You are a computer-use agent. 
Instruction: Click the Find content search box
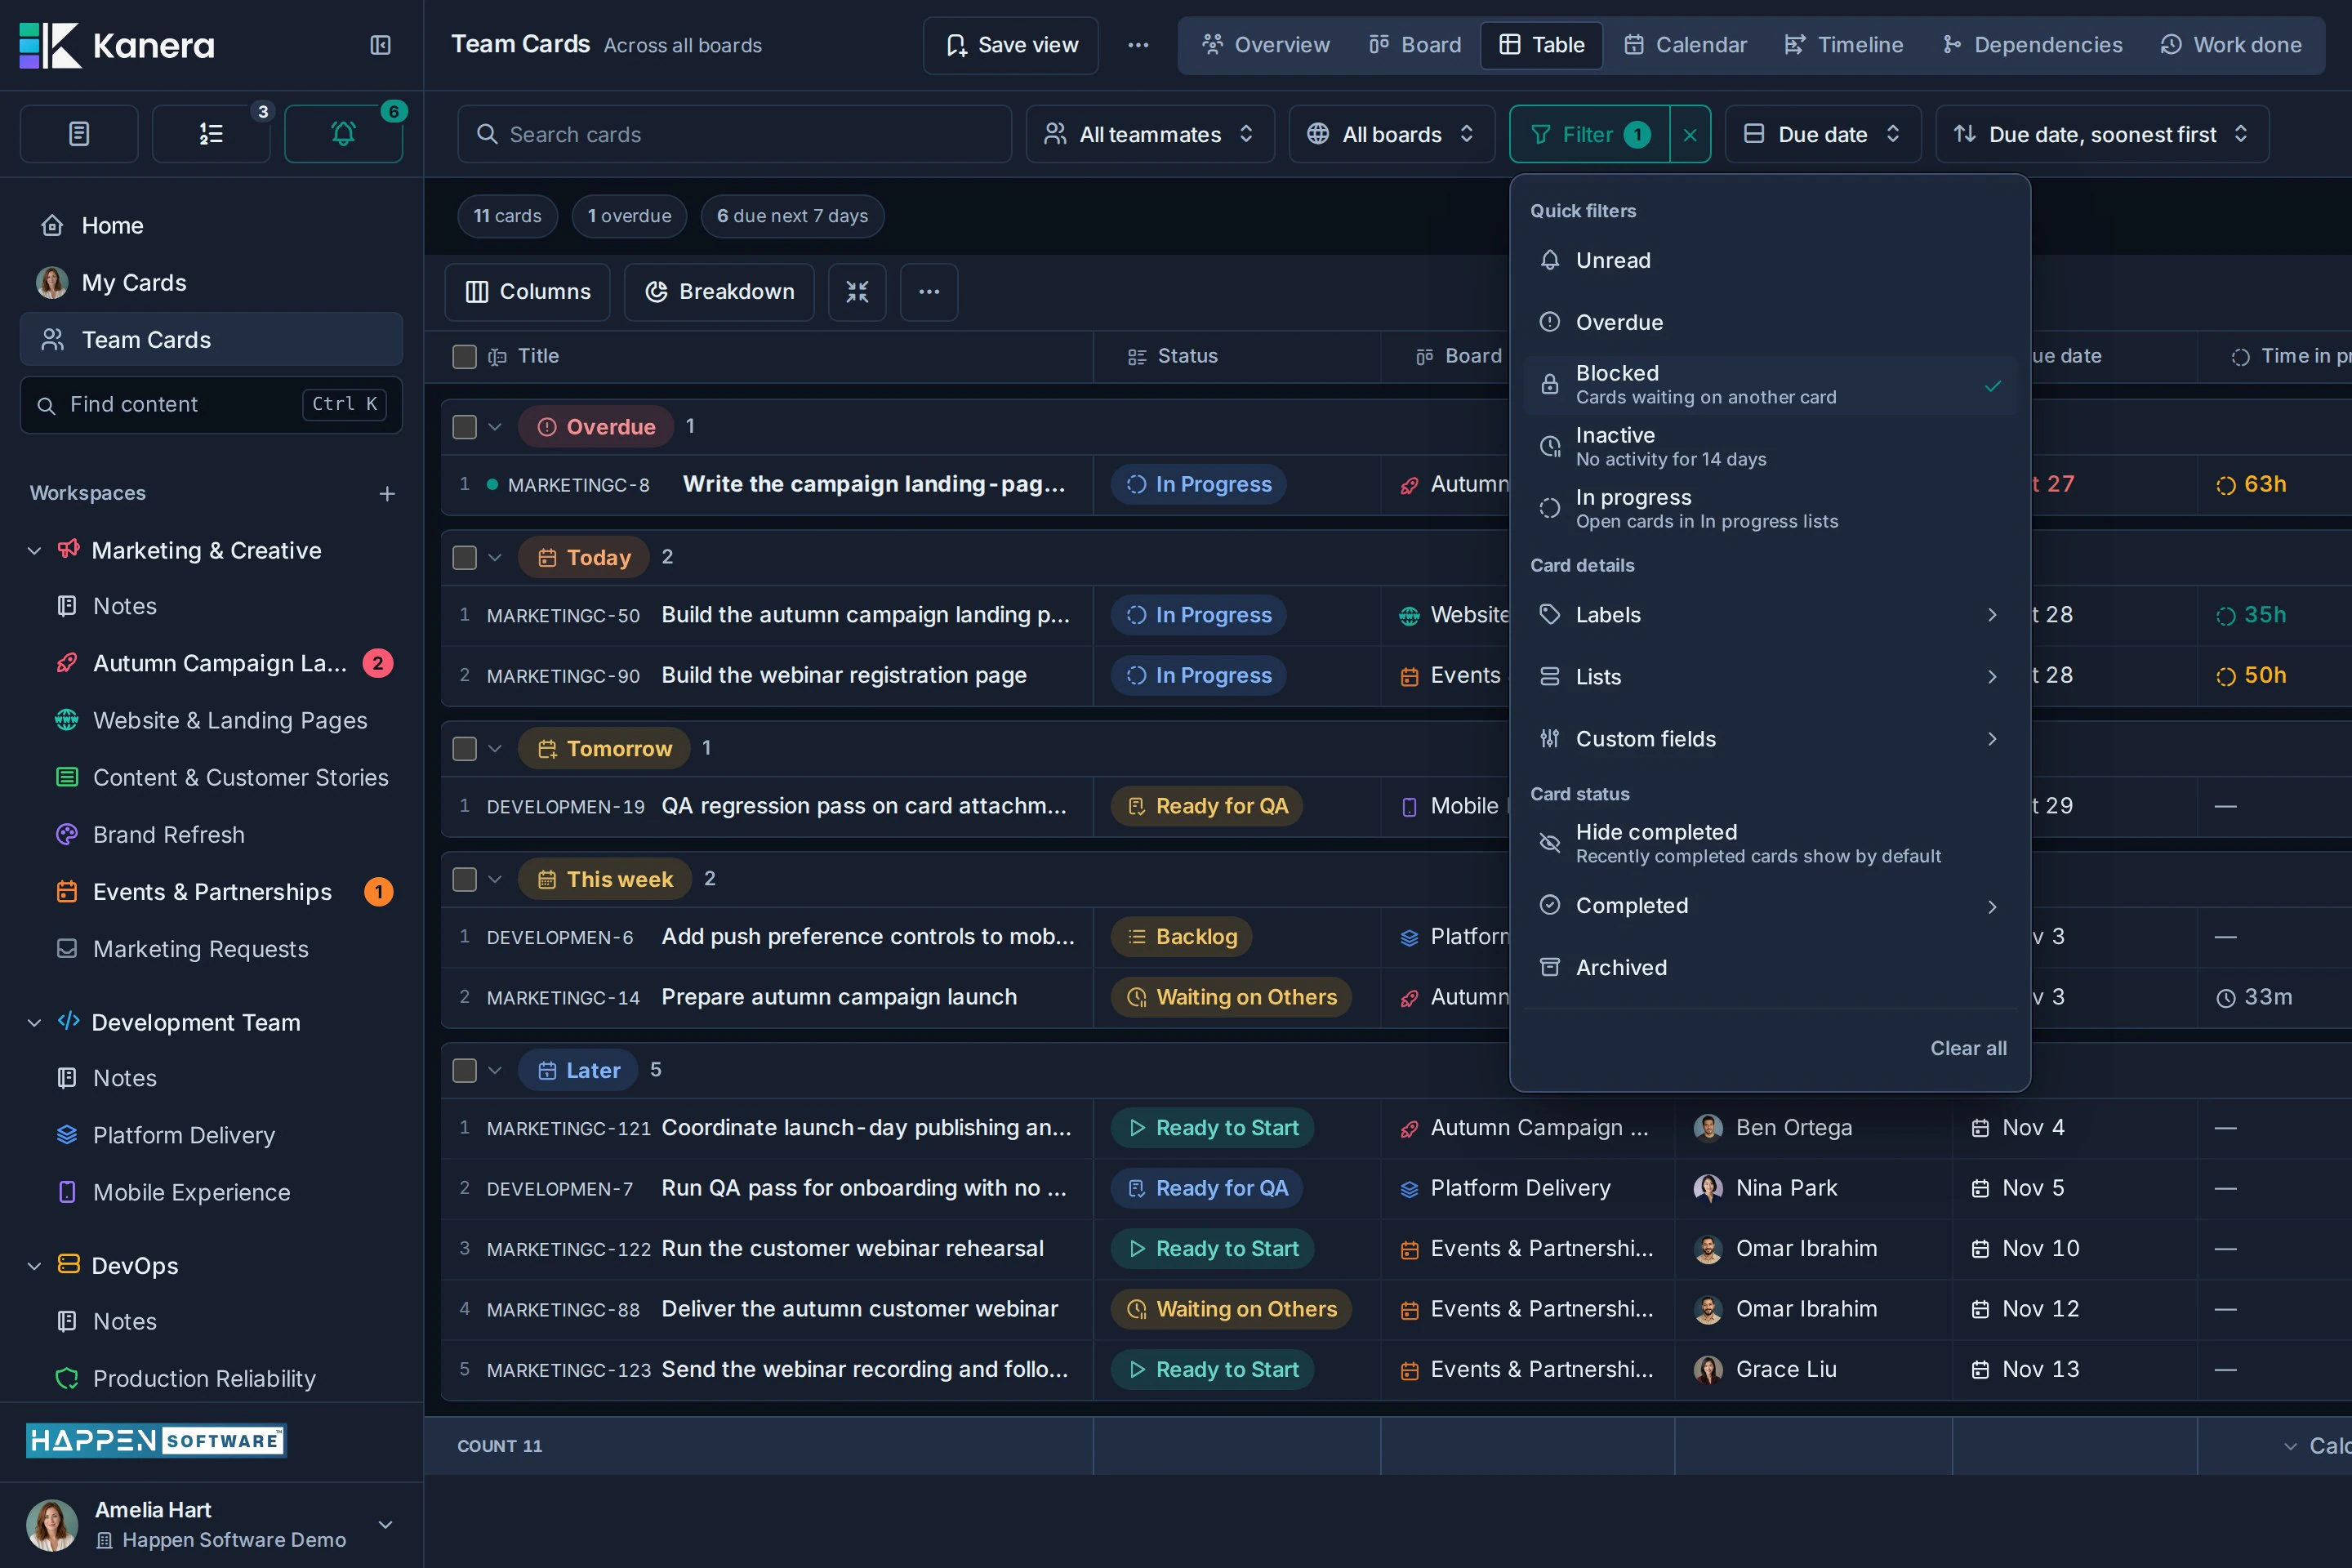click(211, 405)
